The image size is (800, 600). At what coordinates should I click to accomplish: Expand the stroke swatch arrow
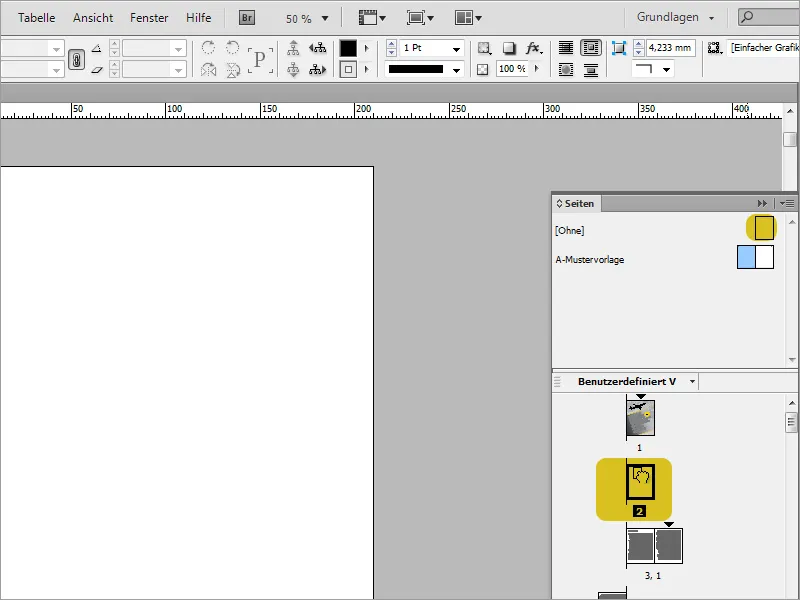pyautogui.click(x=366, y=69)
